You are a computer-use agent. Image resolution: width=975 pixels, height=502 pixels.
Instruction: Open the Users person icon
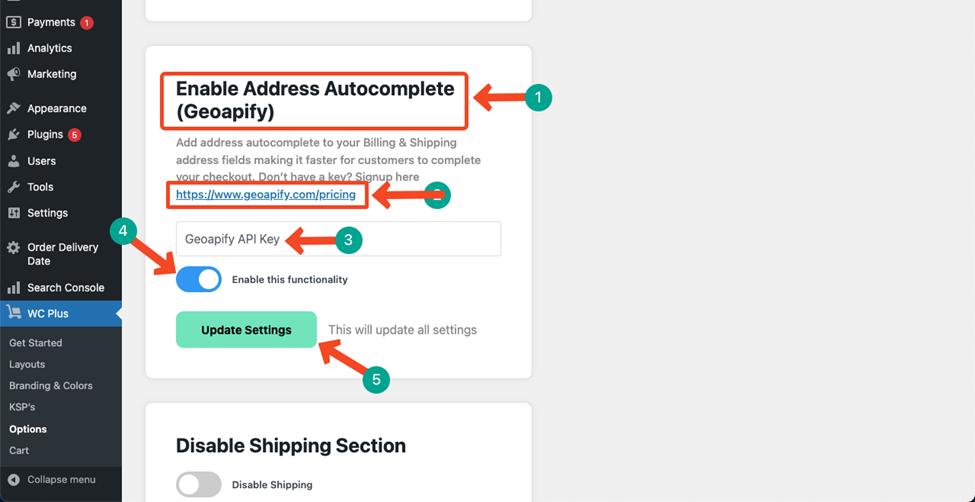click(x=14, y=161)
